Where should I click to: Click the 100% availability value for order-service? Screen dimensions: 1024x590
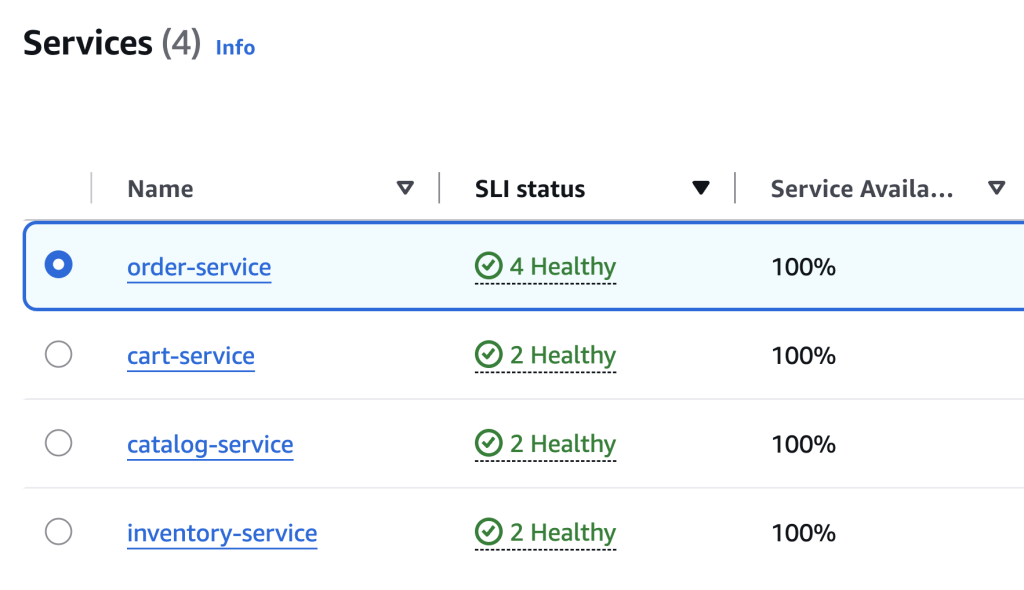pyautogui.click(x=803, y=267)
